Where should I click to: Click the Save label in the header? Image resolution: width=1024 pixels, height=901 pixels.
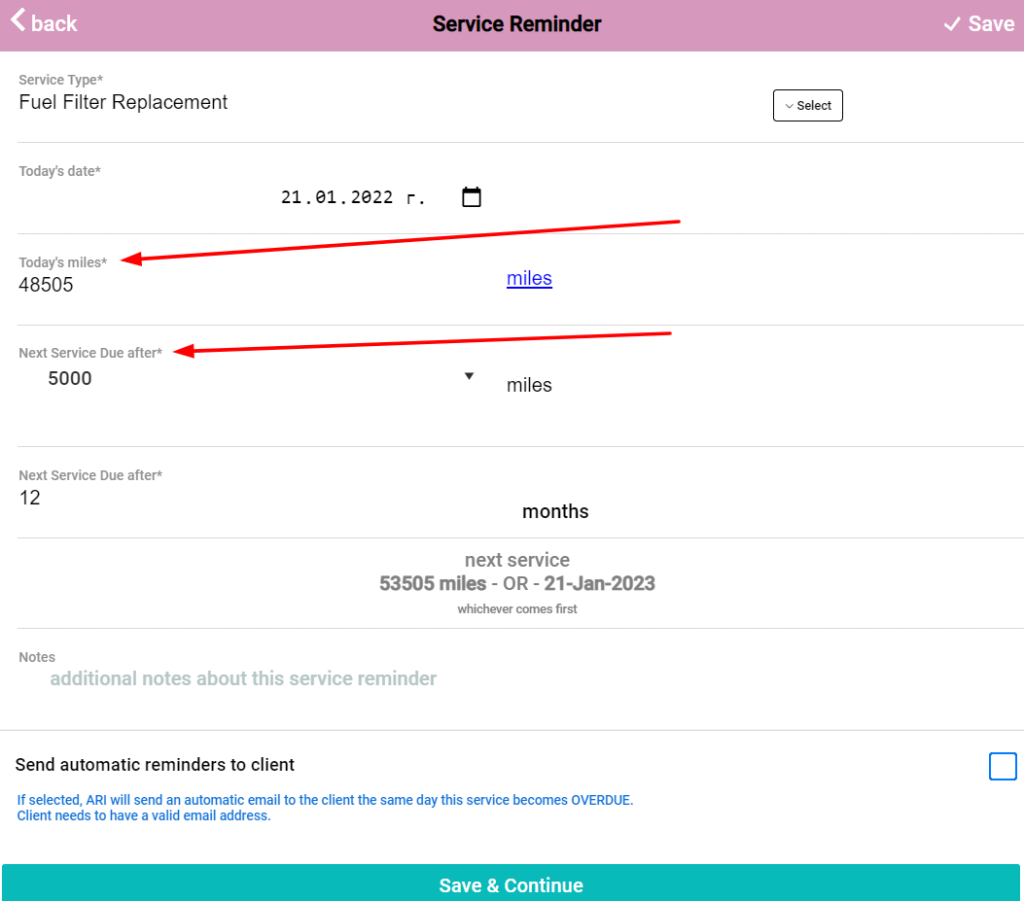click(x=990, y=23)
